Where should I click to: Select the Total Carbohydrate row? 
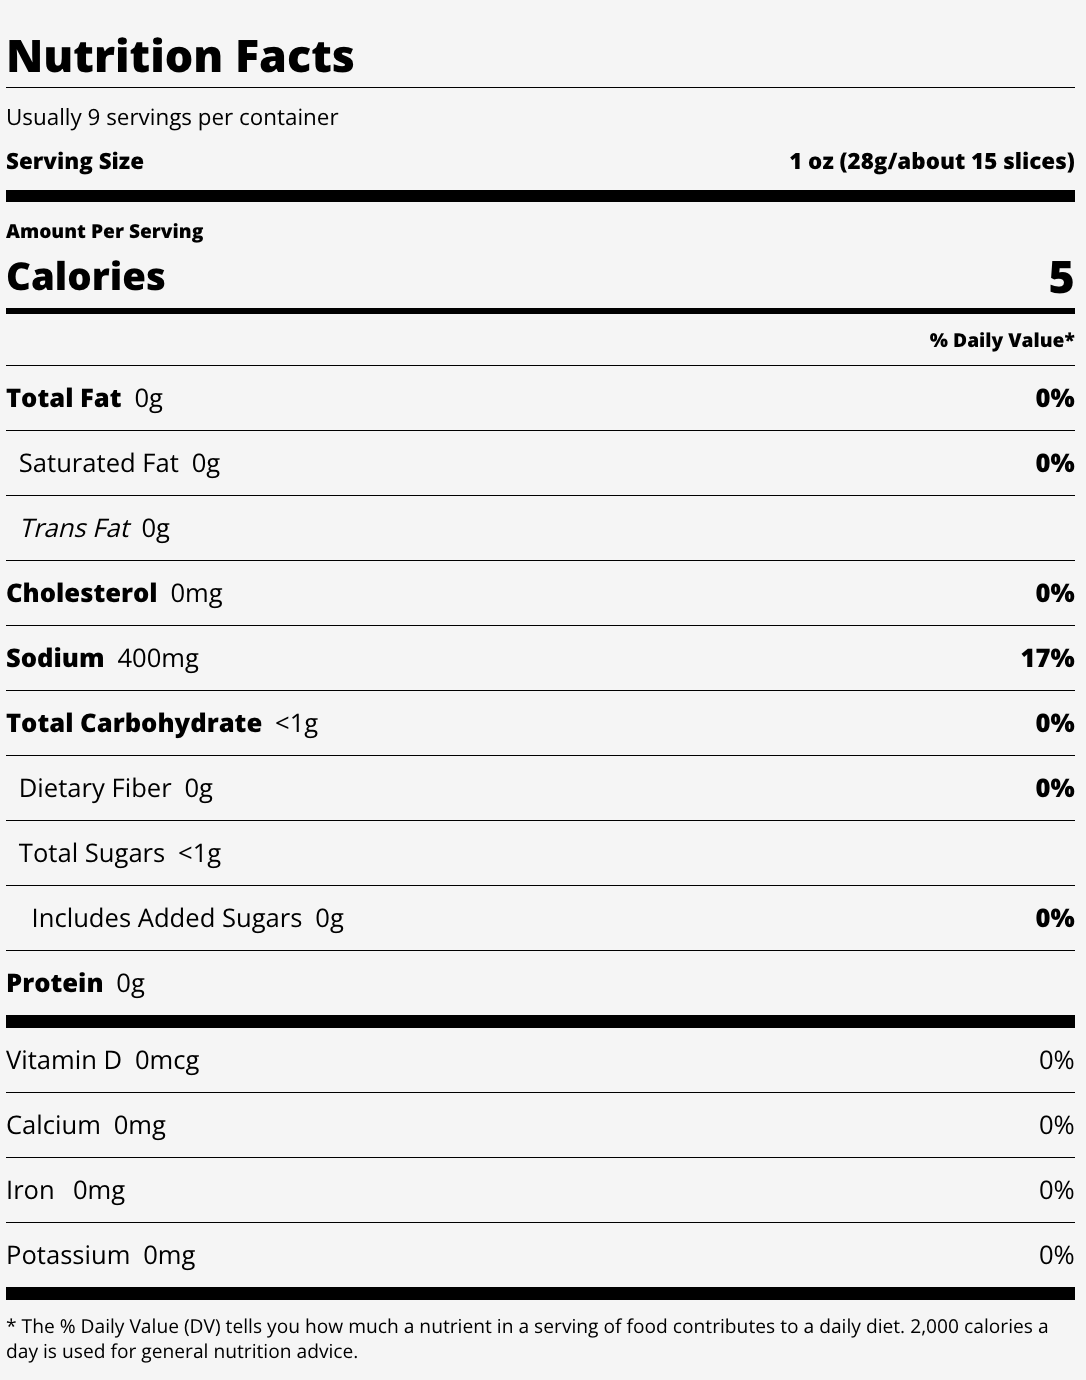[540, 723]
